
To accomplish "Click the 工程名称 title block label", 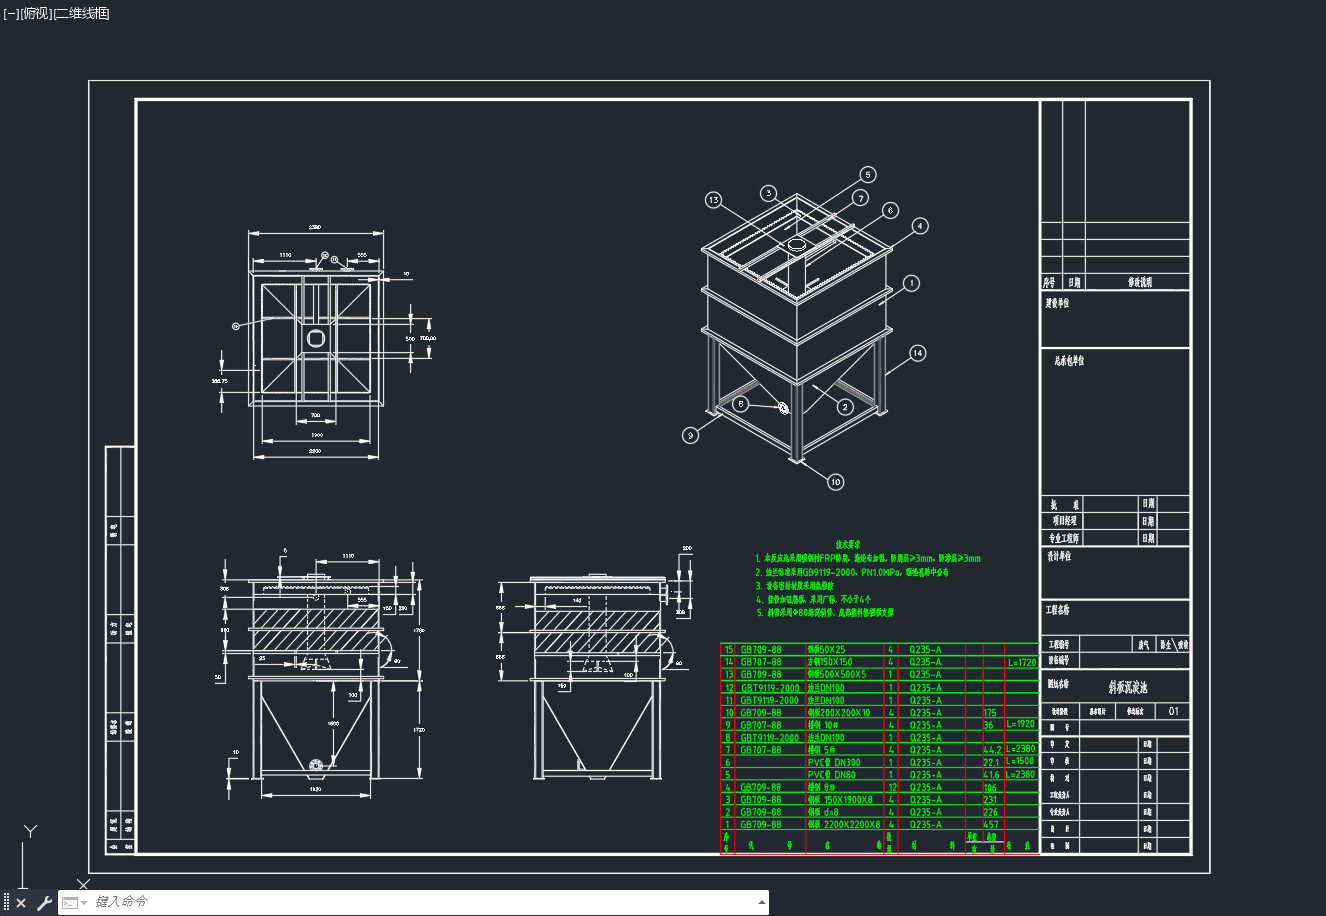I will pos(1058,610).
